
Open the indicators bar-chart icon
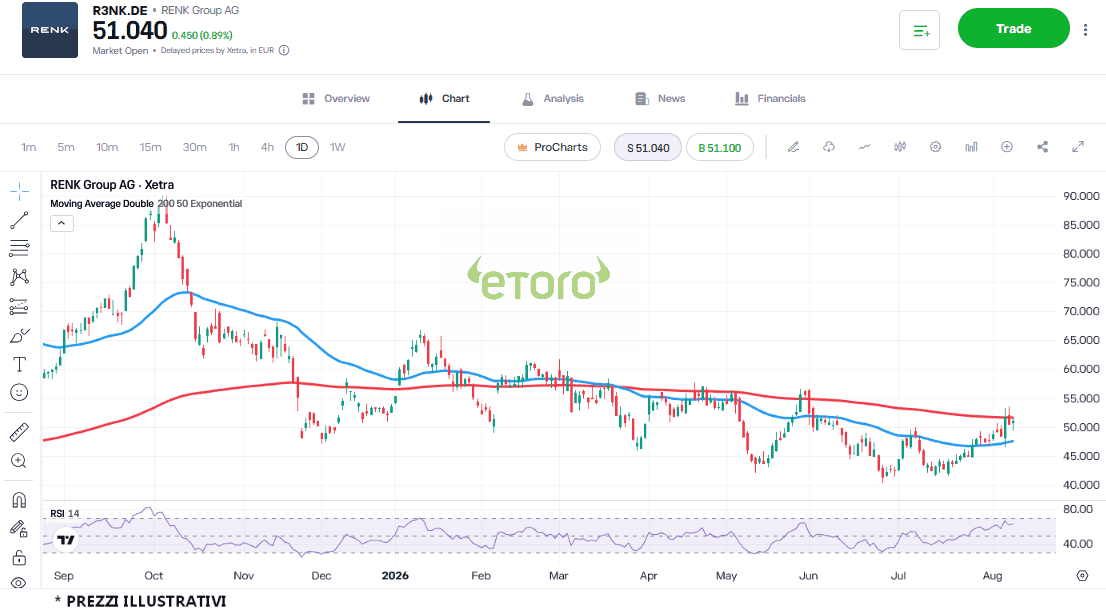(x=971, y=147)
